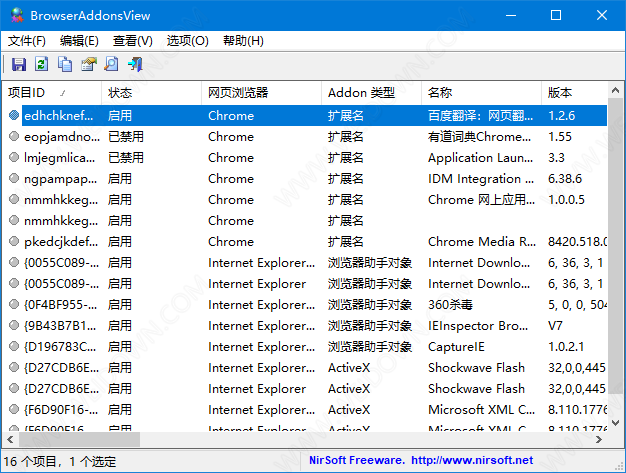The height and width of the screenshot is (473, 626).
Task: Open the 查看(V) menu
Action: 133,41
